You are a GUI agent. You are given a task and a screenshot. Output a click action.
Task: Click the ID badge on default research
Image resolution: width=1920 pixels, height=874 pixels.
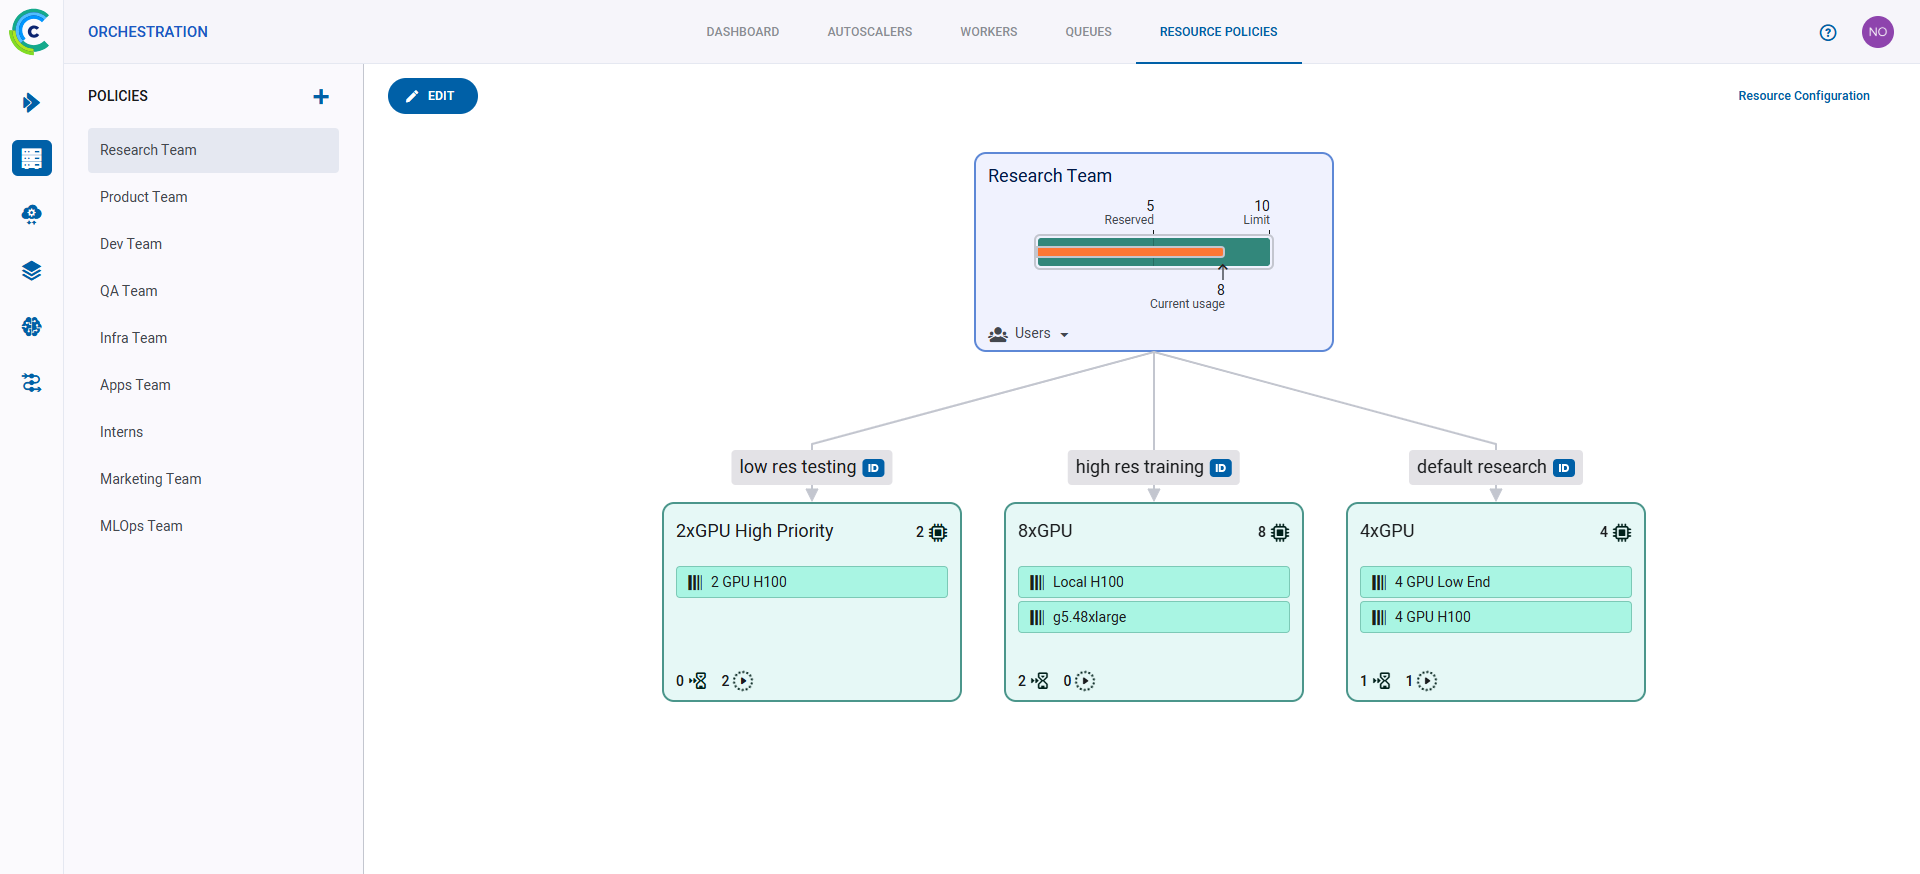click(x=1564, y=468)
